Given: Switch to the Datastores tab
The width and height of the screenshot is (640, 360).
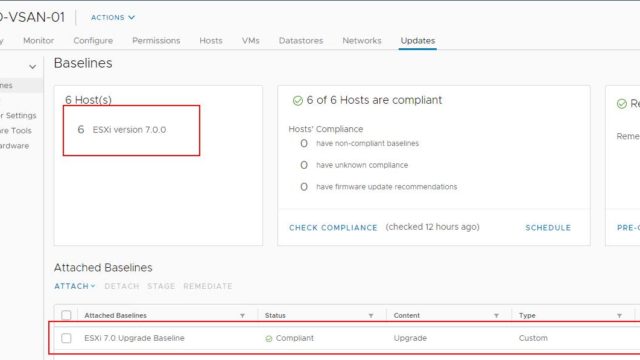Looking at the screenshot, I should pyautogui.click(x=301, y=40).
